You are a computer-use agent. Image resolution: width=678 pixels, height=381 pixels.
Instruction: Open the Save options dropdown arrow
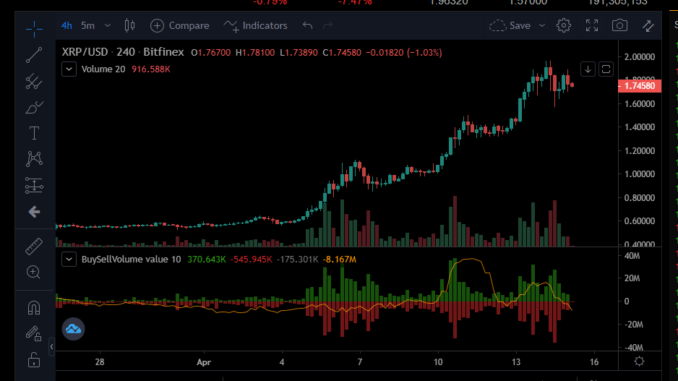coord(542,26)
